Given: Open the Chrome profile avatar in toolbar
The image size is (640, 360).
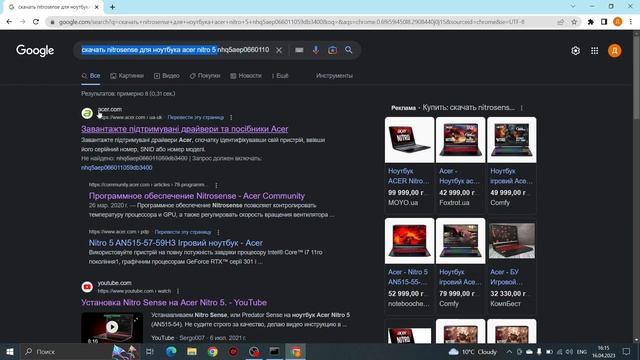Looking at the screenshot, I should [x=618, y=22].
